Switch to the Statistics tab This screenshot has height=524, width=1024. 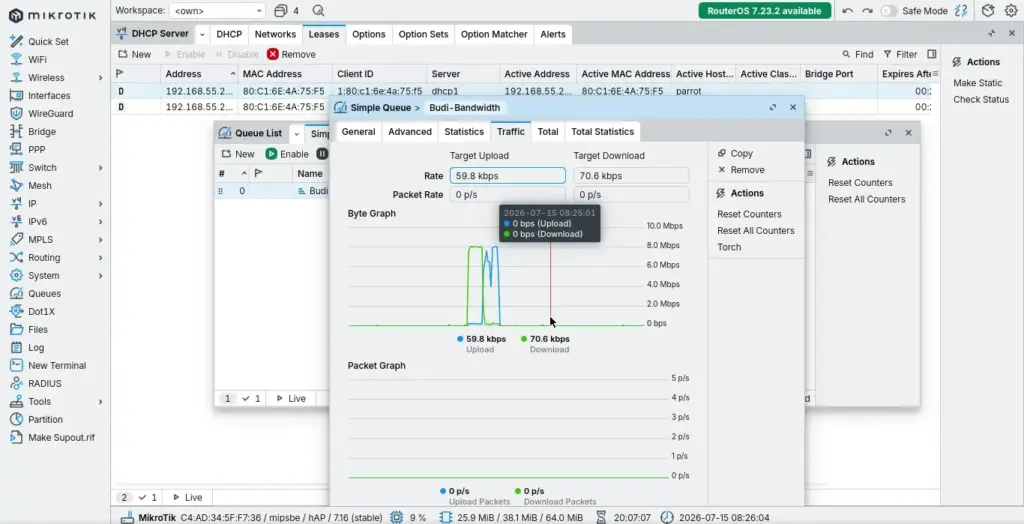coord(464,131)
